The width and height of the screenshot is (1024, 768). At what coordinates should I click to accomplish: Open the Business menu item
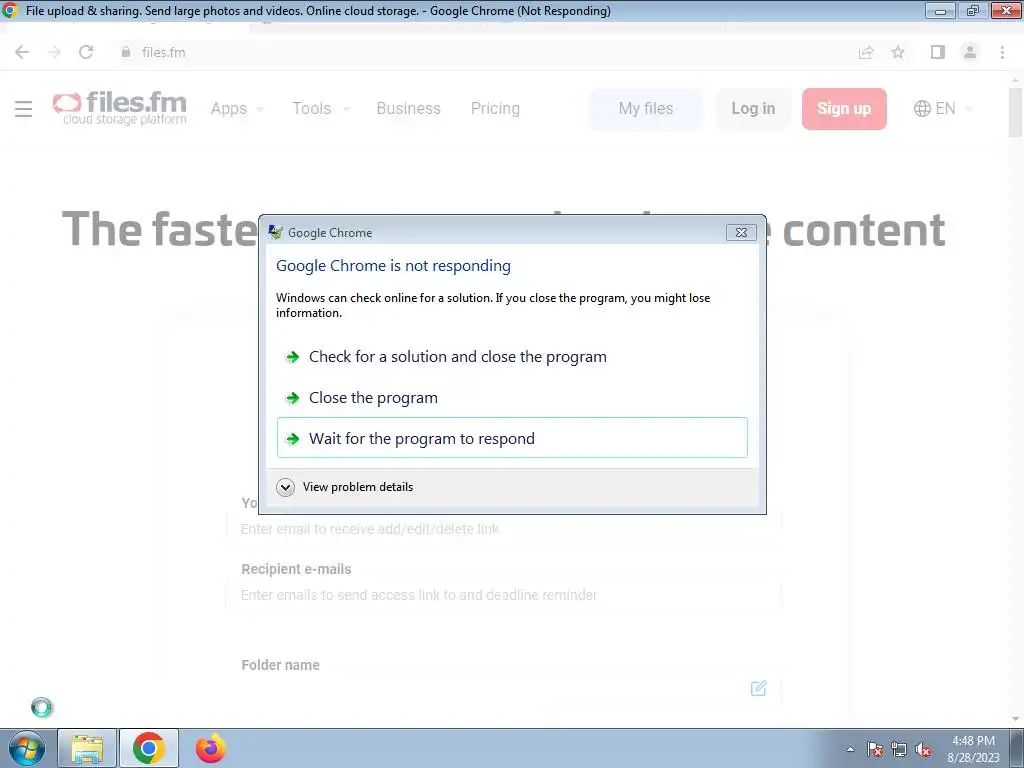[408, 108]
